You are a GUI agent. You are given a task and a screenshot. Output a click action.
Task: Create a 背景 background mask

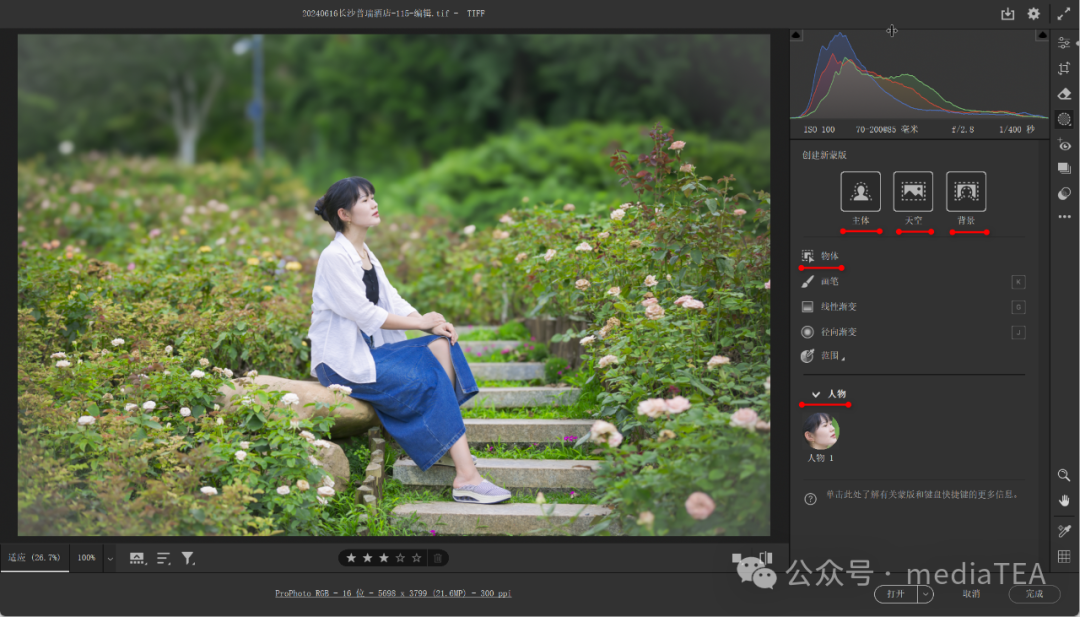click(x=966, y=191)
